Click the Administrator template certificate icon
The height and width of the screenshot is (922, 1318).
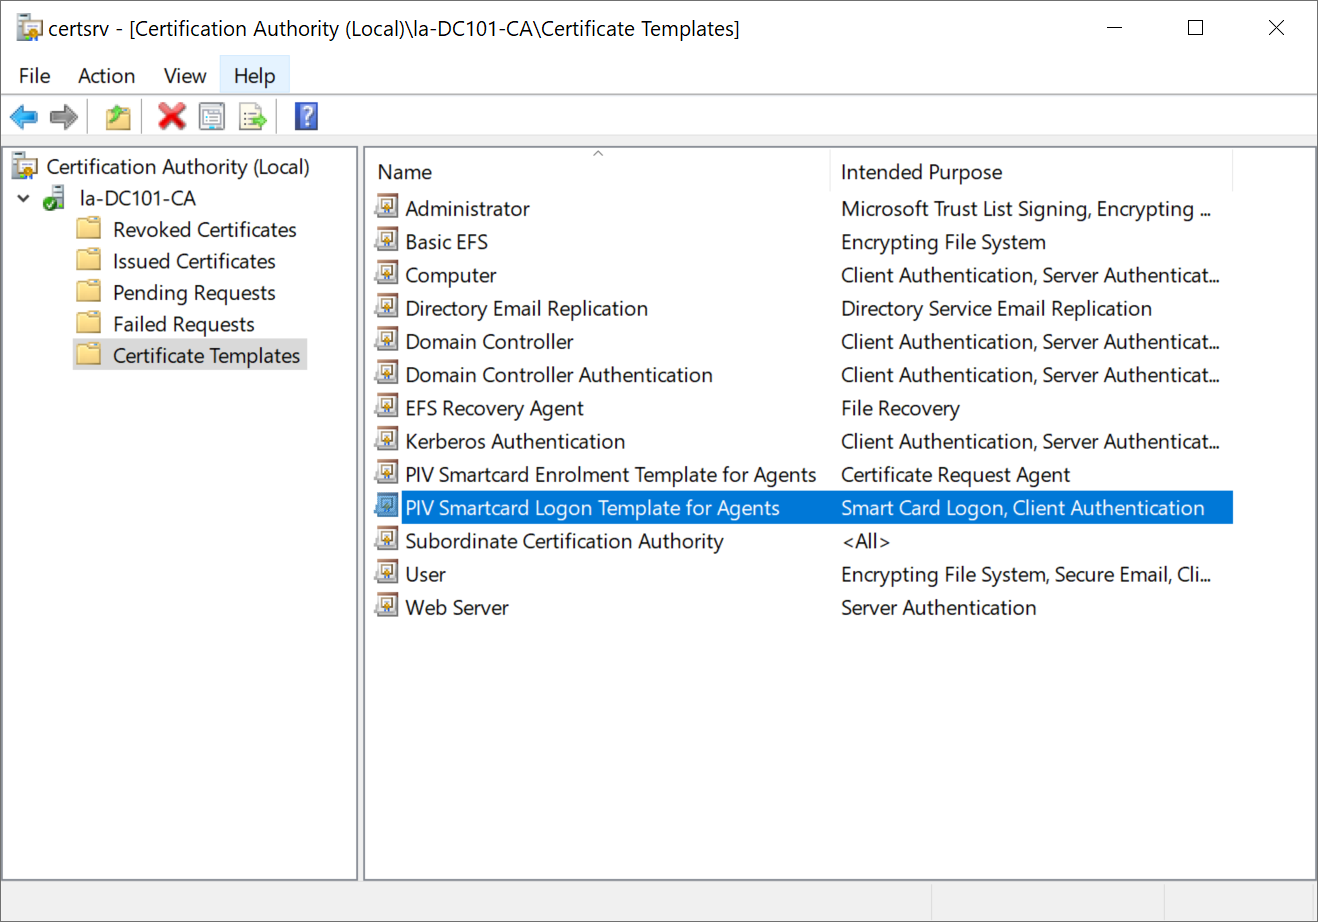coord(386,207)
